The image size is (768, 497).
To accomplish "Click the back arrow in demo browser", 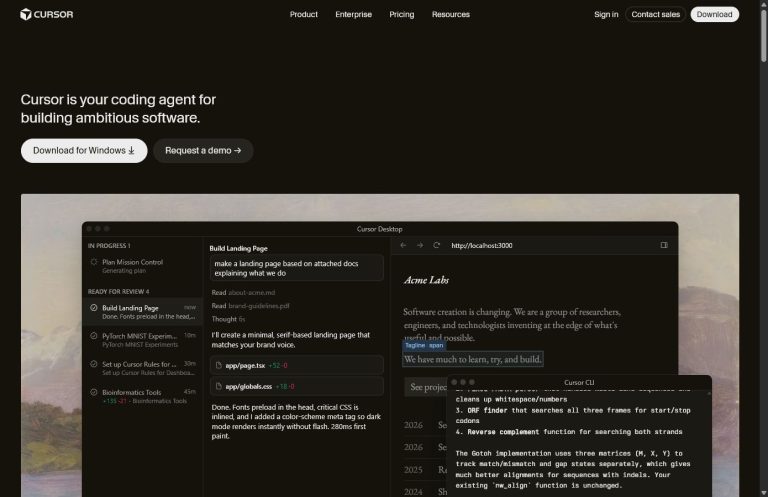I will (x=403, y=245).
